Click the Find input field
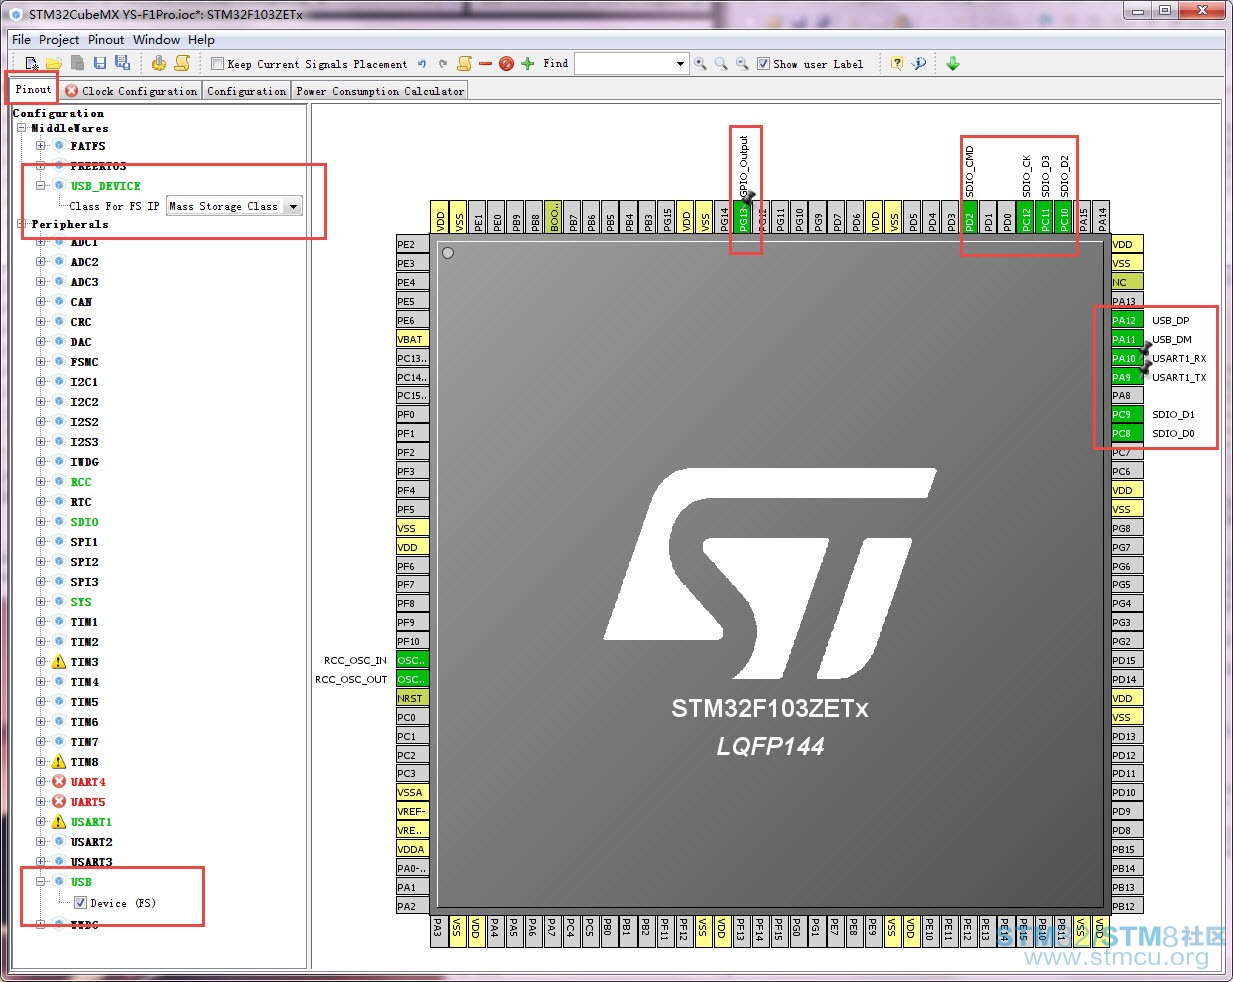This screenshot has width=1233, height=982. pos(624,64)
